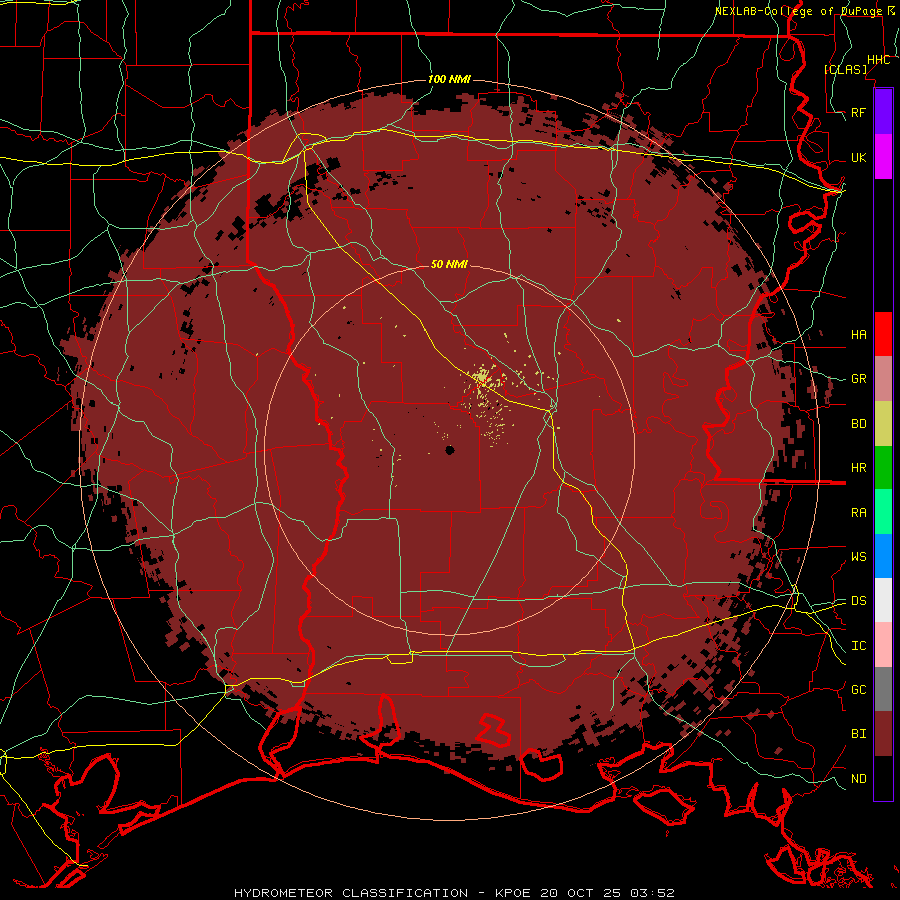Viewport: 900px width, 900px height.
Task: Click the ND black legend swatch
Action: (x=883, y=778)
